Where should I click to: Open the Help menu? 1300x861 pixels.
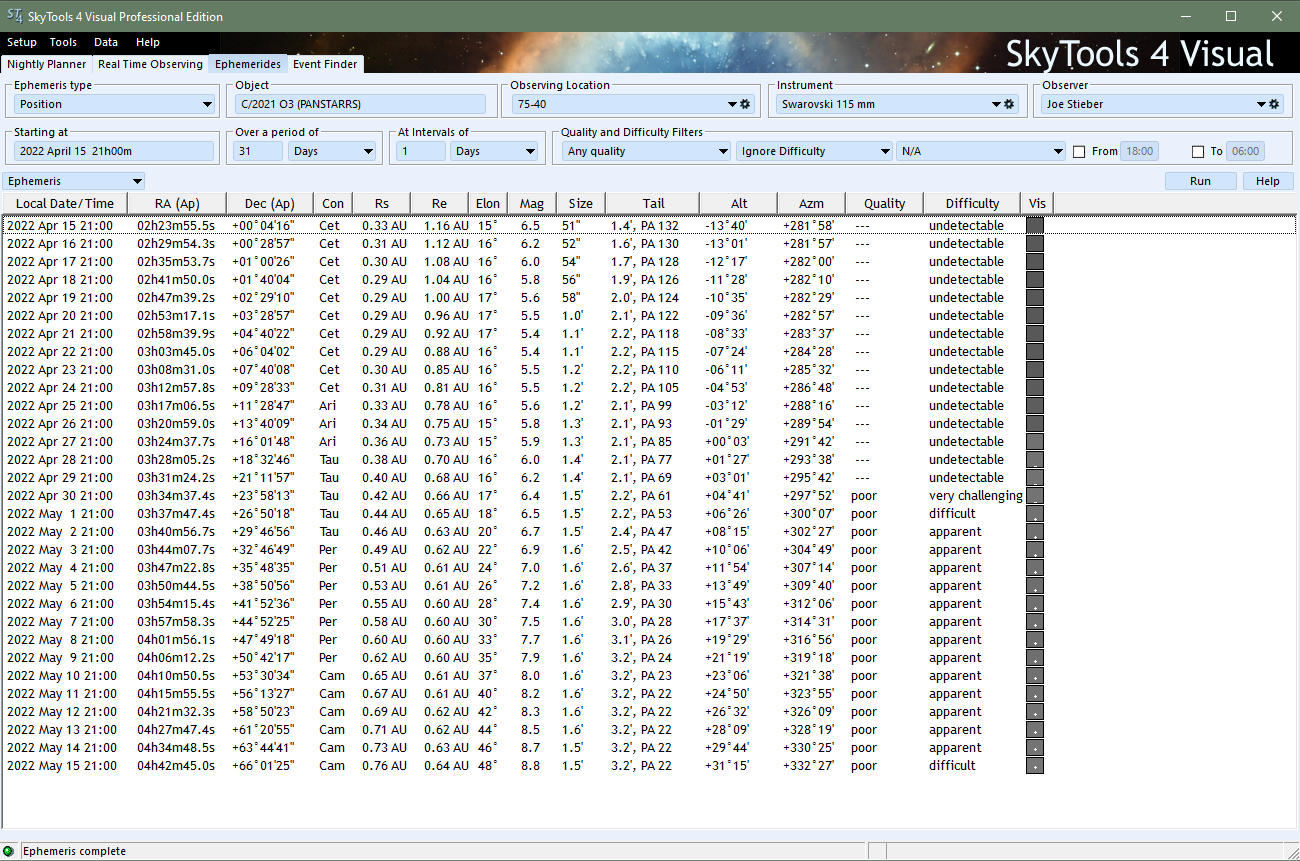coord(148,42)
